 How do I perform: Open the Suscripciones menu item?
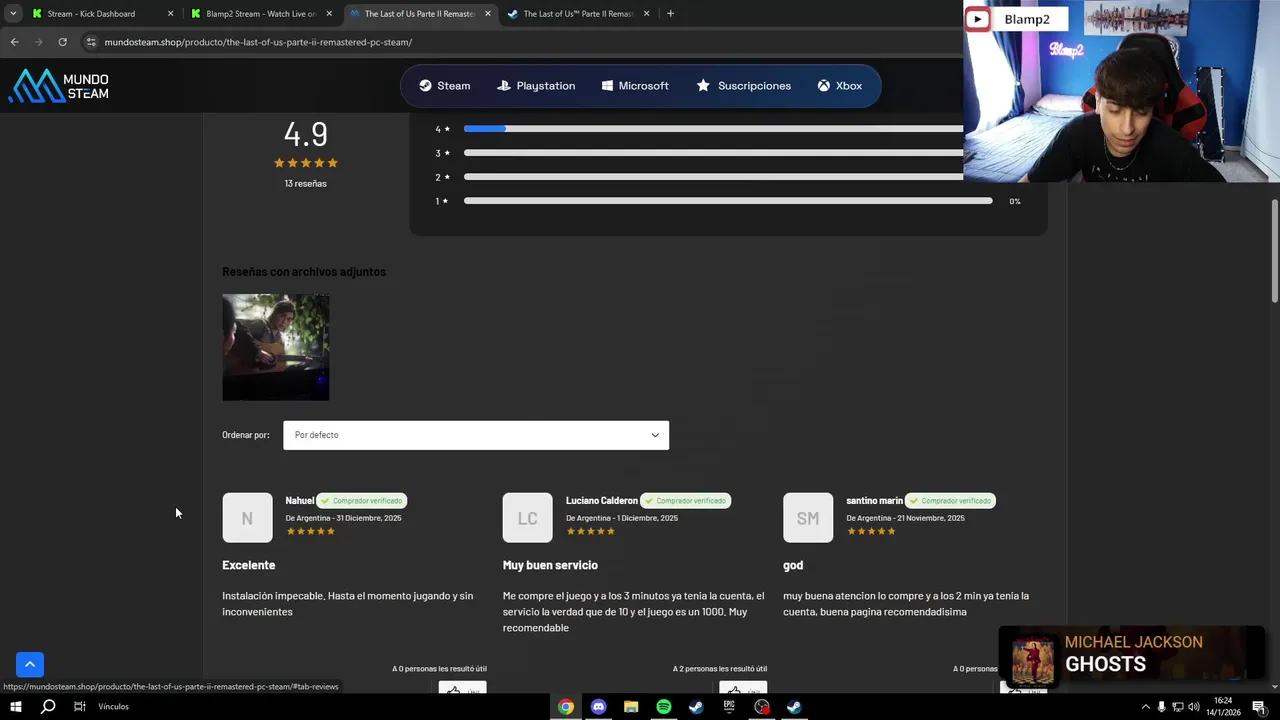[x=743, y=86]
